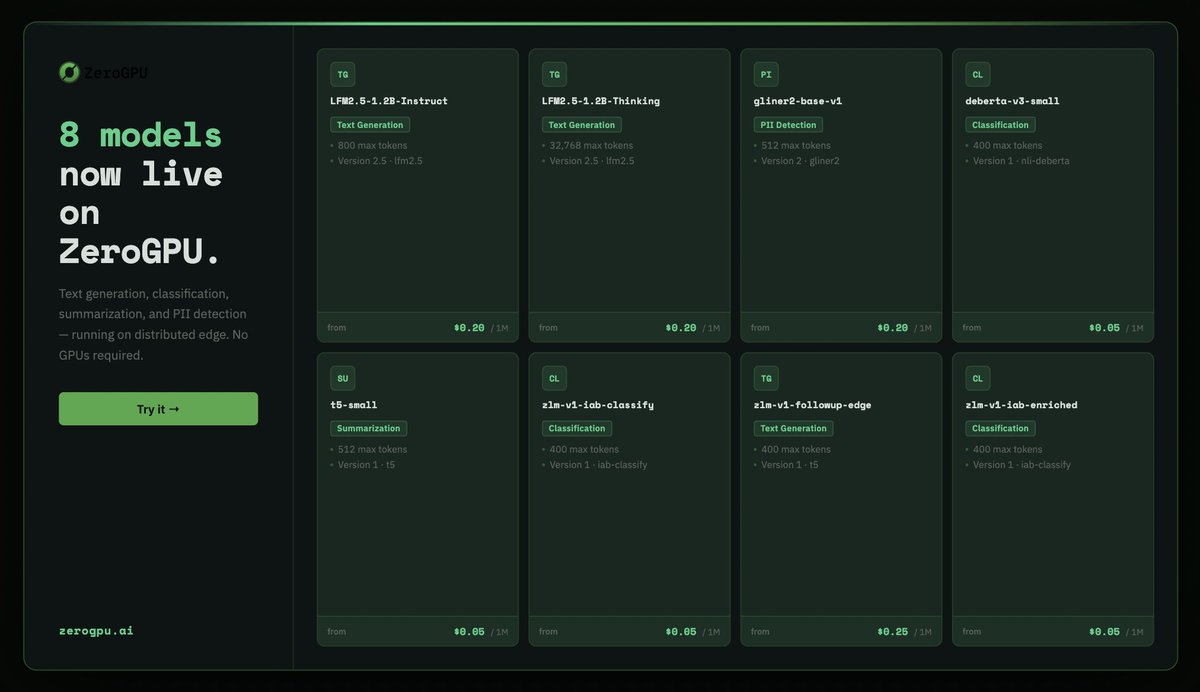
Task: Click 400 max tokens on deberta-v3-small card
Action: [x=1008, y=145]
